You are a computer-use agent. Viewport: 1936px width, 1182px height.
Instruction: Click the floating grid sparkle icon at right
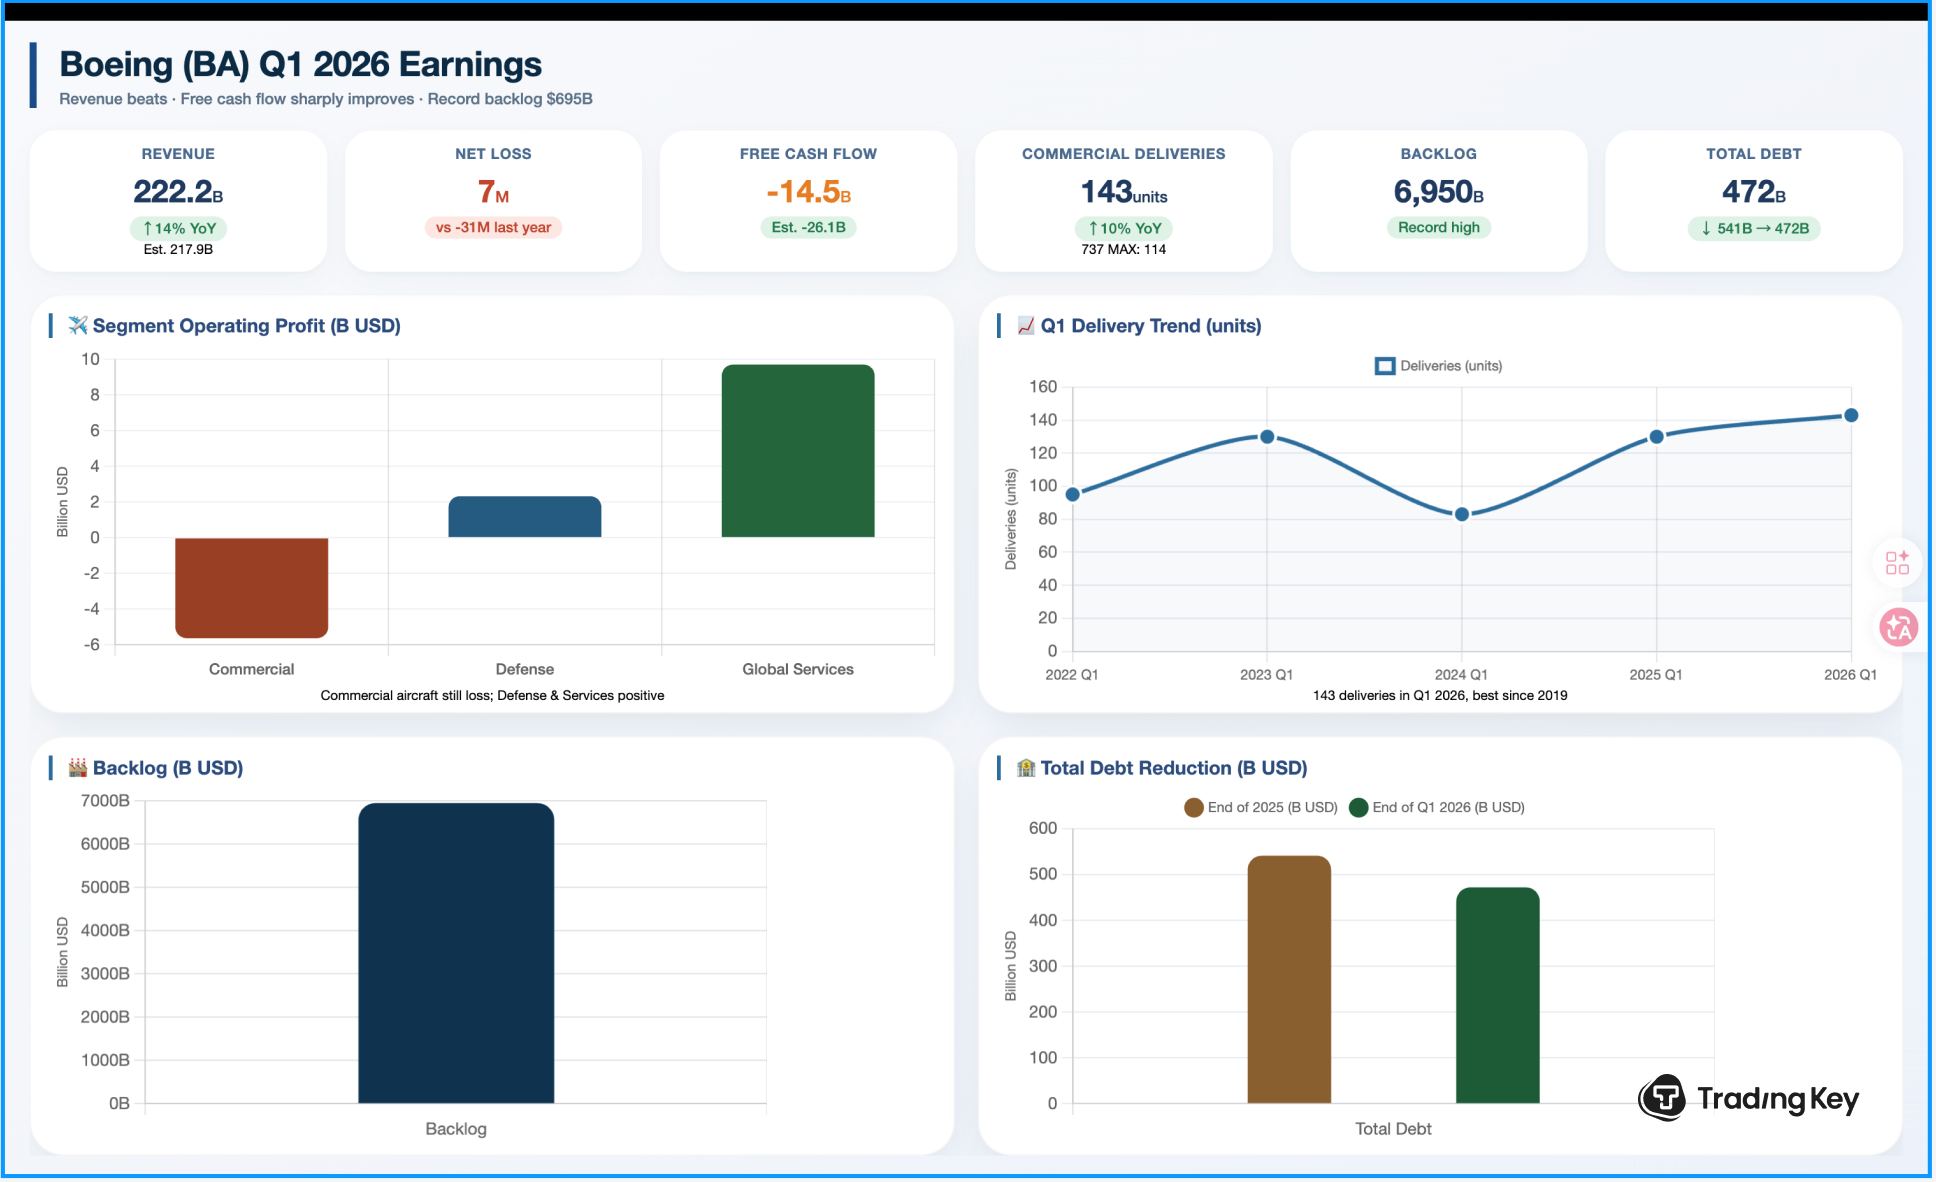[x=1897, y=563]
